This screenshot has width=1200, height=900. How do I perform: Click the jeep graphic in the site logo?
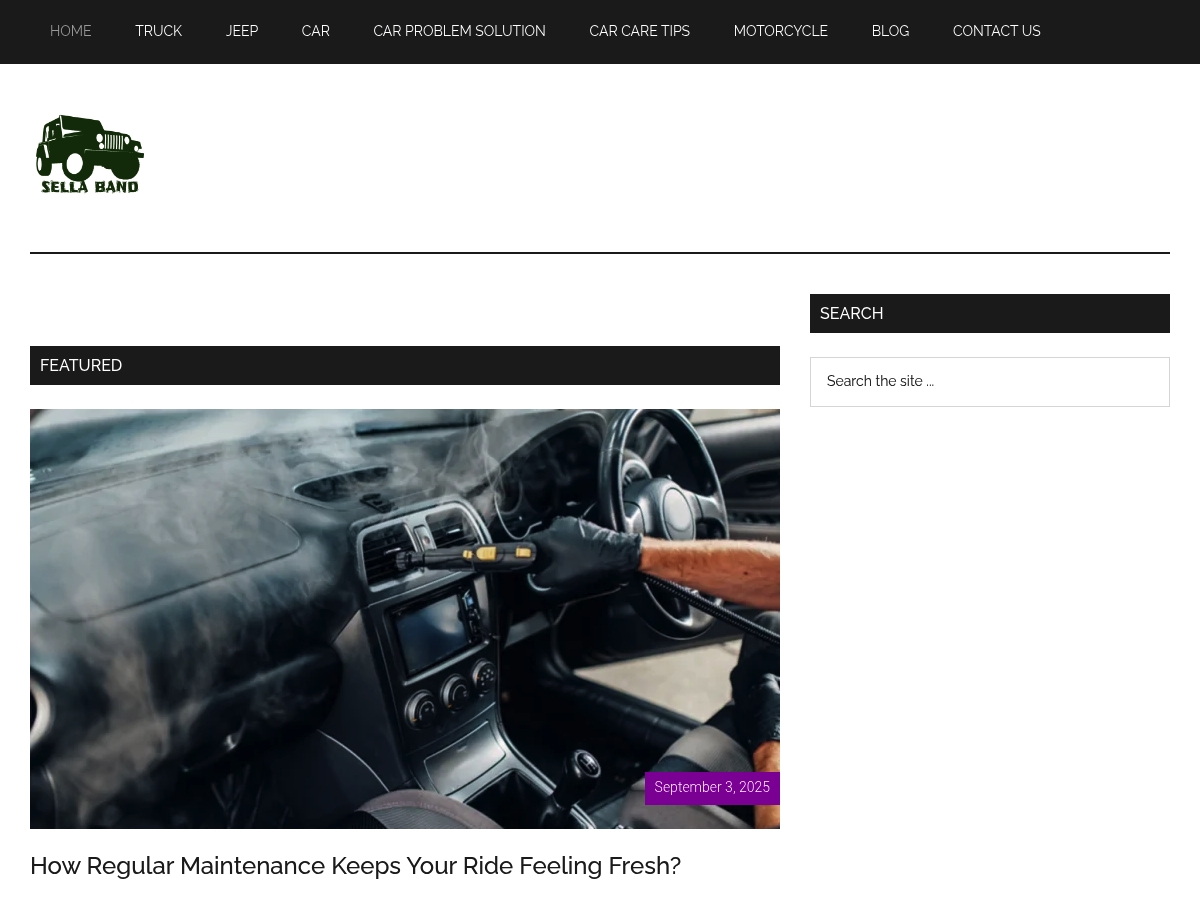(90, 147)
